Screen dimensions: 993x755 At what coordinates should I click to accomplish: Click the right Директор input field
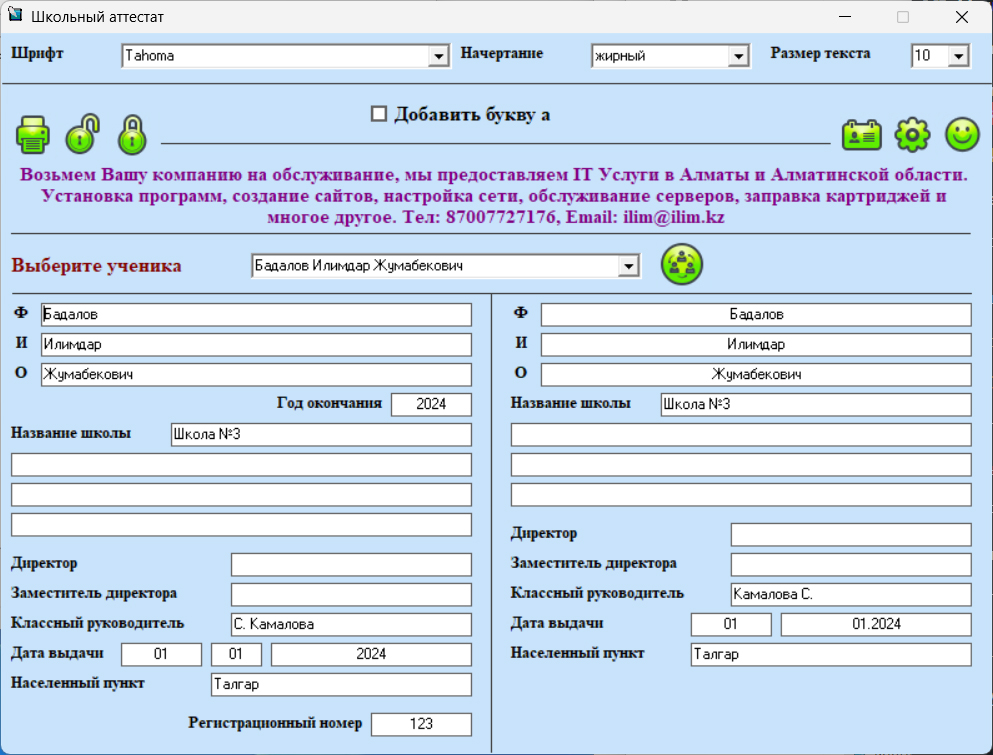tap(851, 535)
